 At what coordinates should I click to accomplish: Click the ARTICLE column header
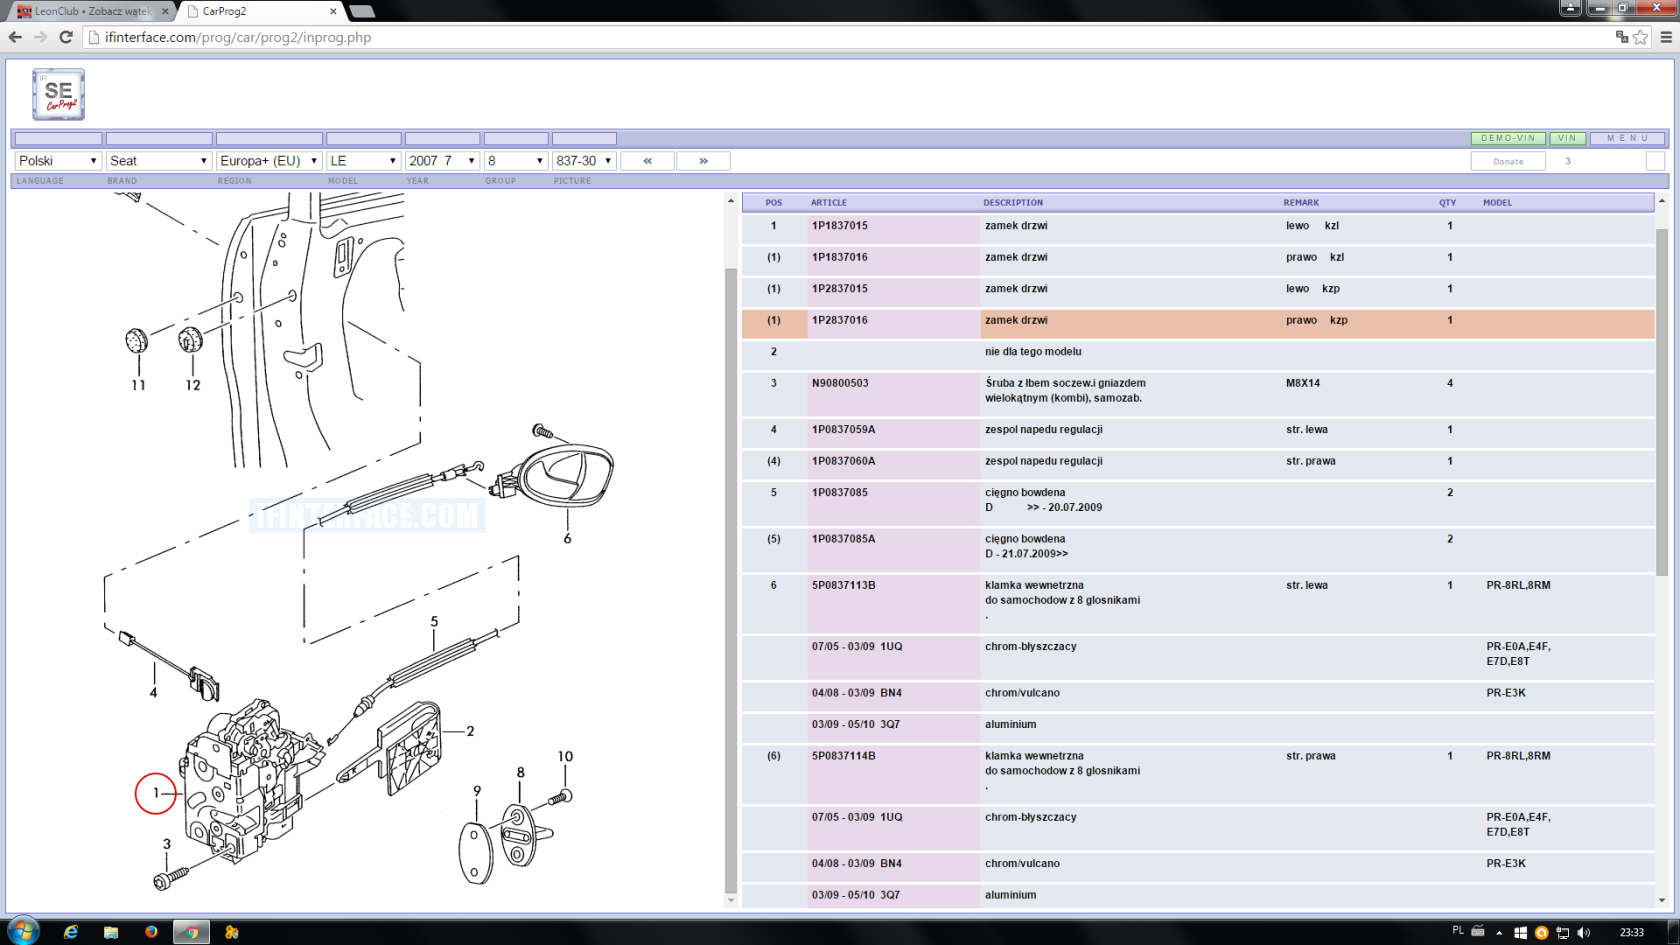tap(829, 203)
